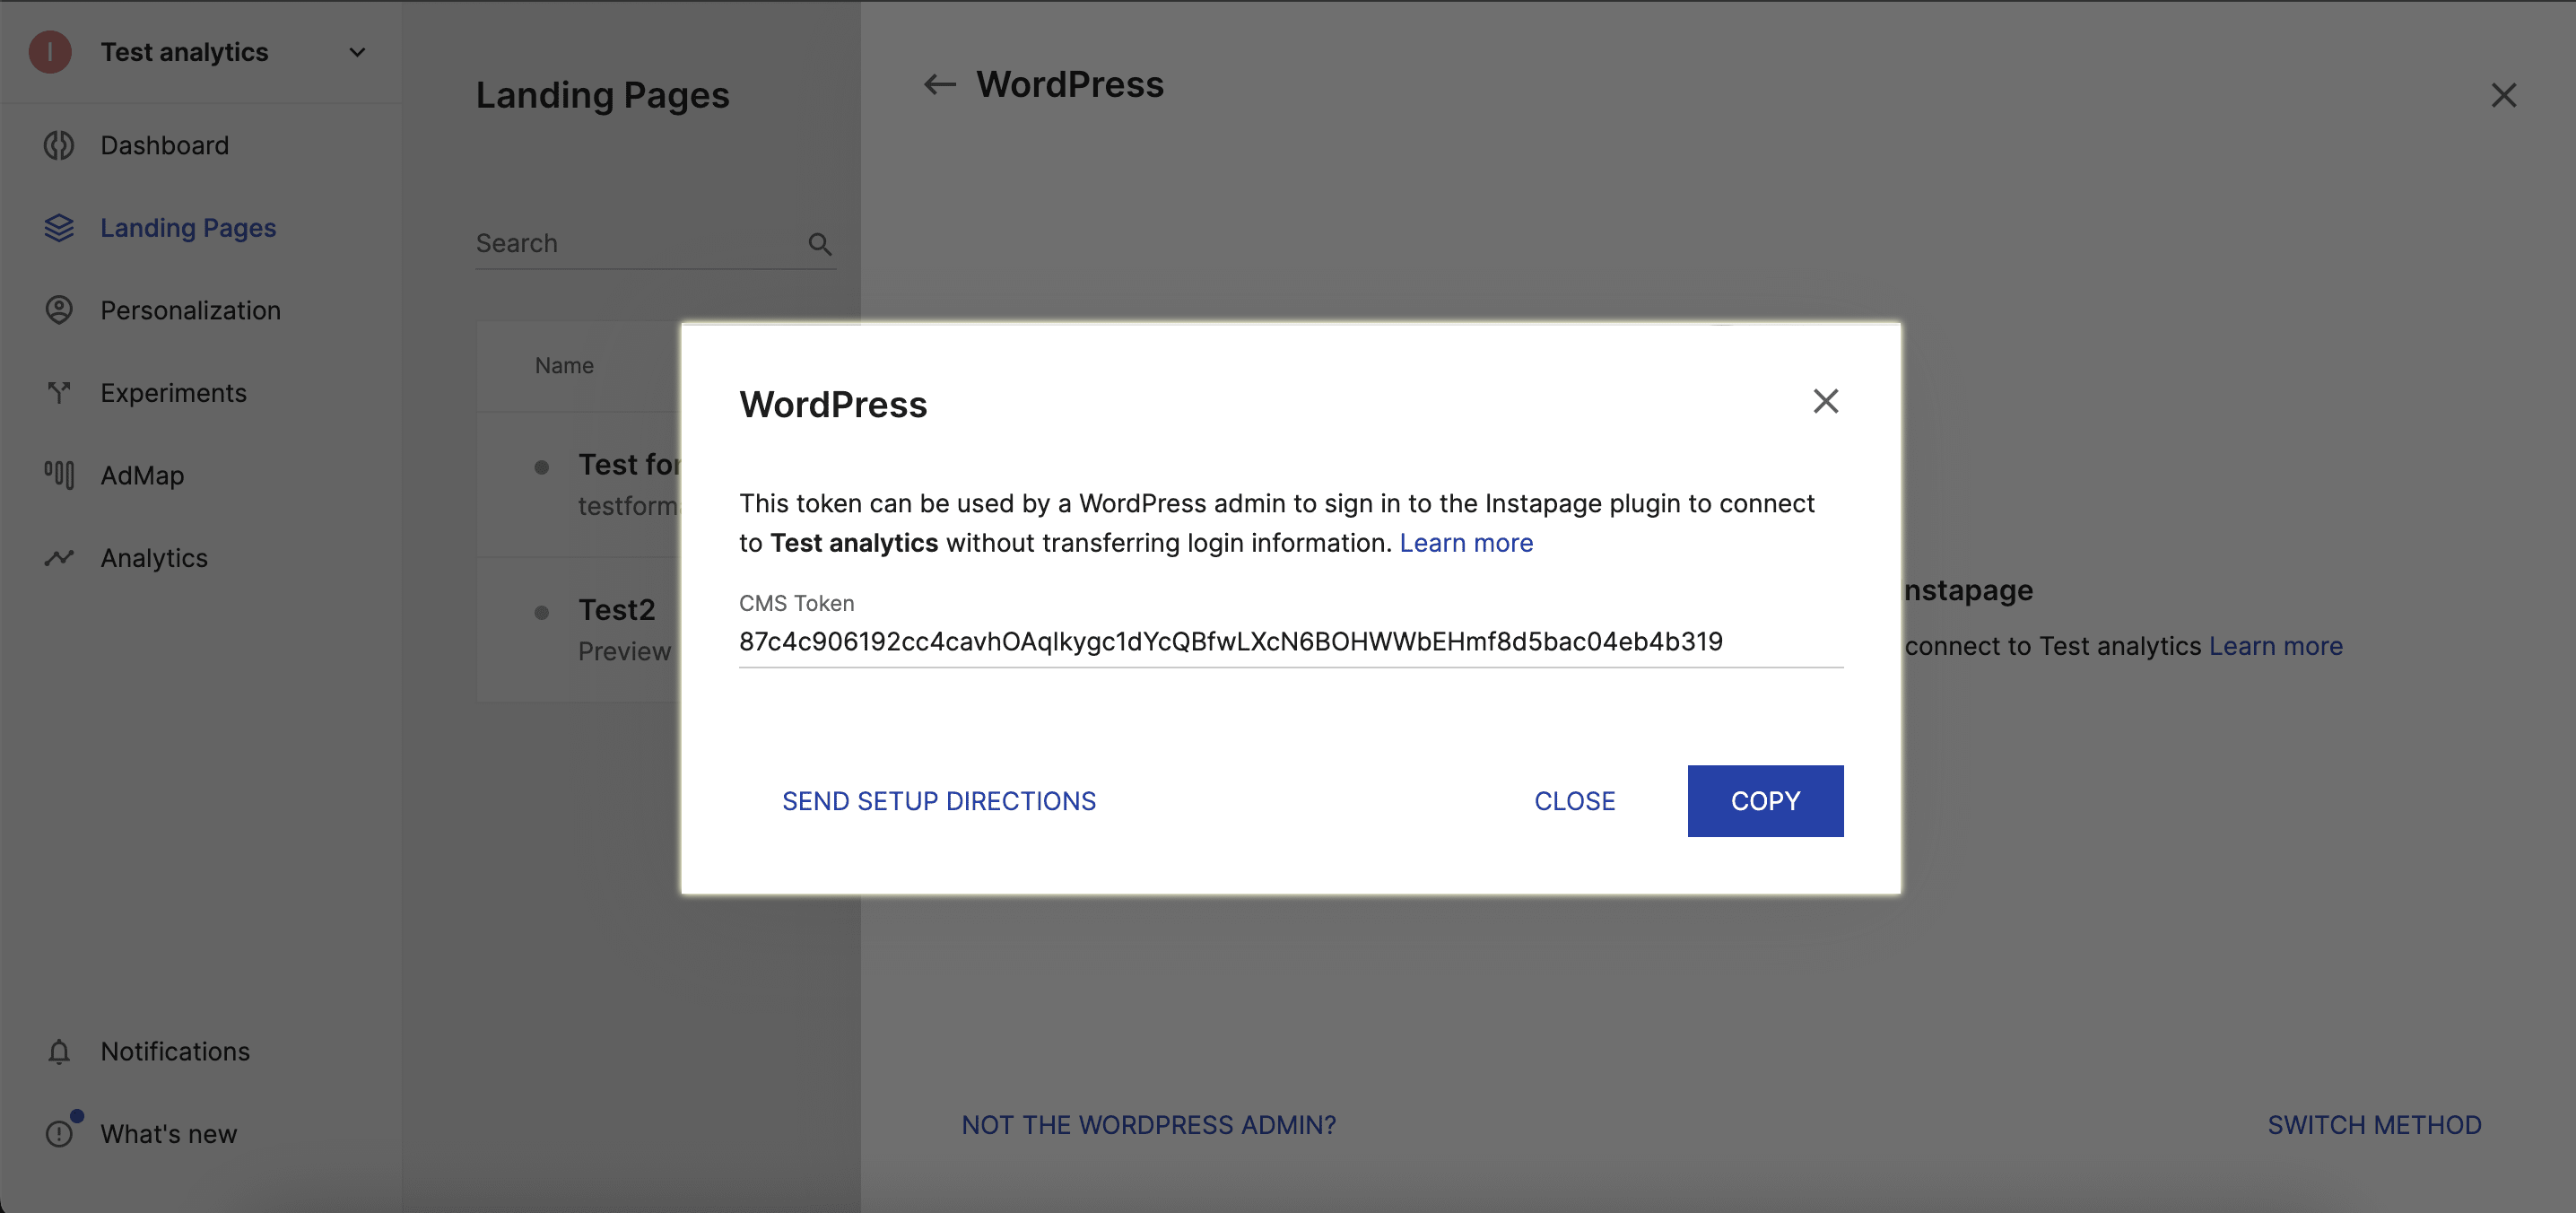Click the Landing Pages layers icon
Screen dimensions: 2576x1213
pyautogui.click(x=59, y=228)
